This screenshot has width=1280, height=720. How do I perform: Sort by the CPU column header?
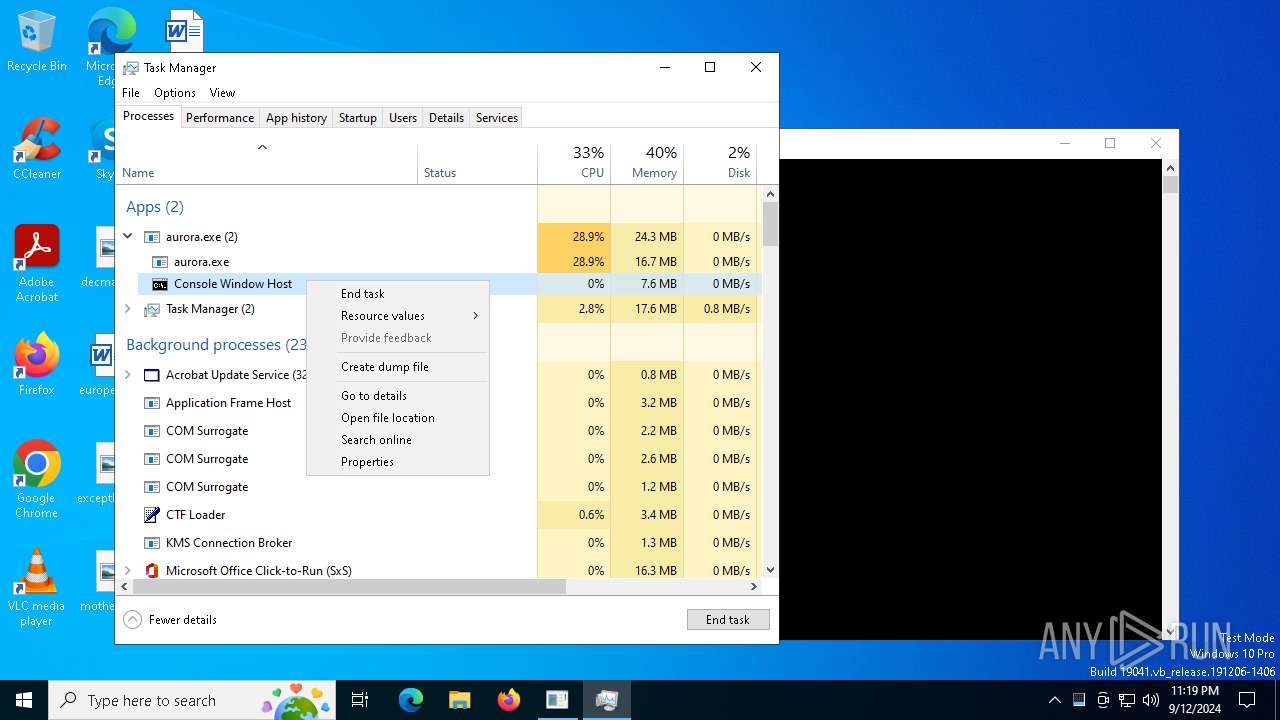click(574, 164)
